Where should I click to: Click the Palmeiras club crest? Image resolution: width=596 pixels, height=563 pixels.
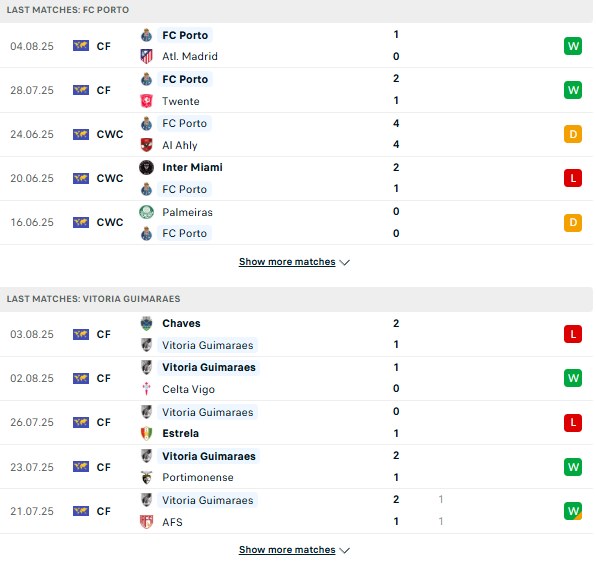point(146,212)
